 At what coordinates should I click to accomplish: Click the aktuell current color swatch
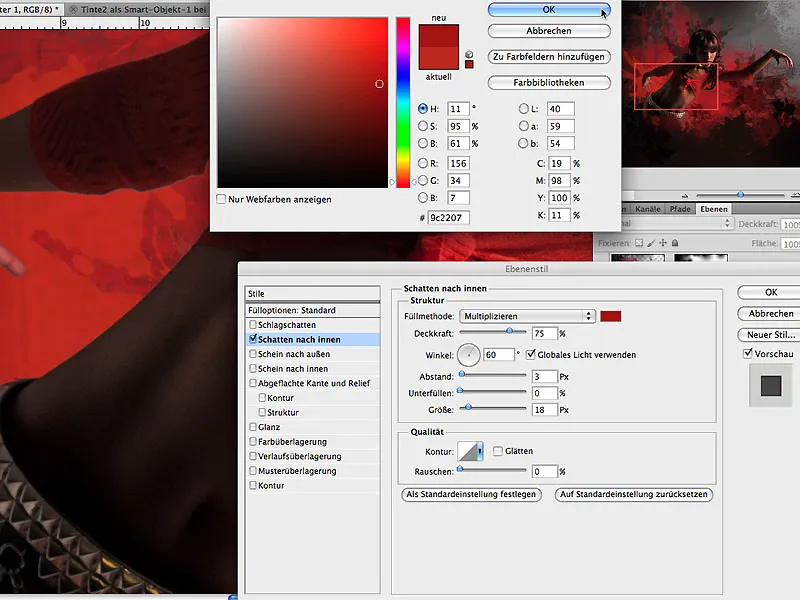click(439, 58)
